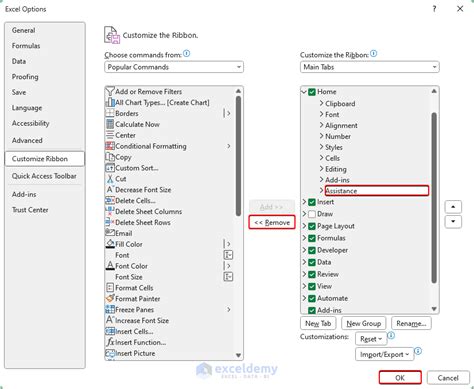Click the Cut scissors icon
Screen dimensions: 474x389
(110, 179)
